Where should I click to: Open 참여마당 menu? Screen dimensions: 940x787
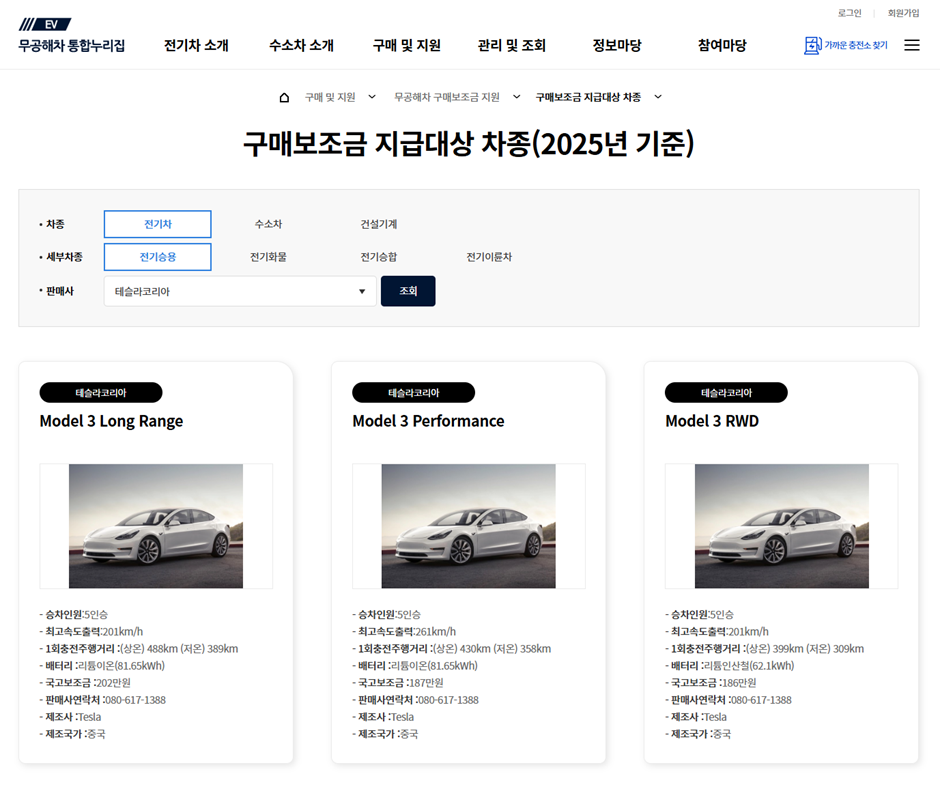pos(722,46)
